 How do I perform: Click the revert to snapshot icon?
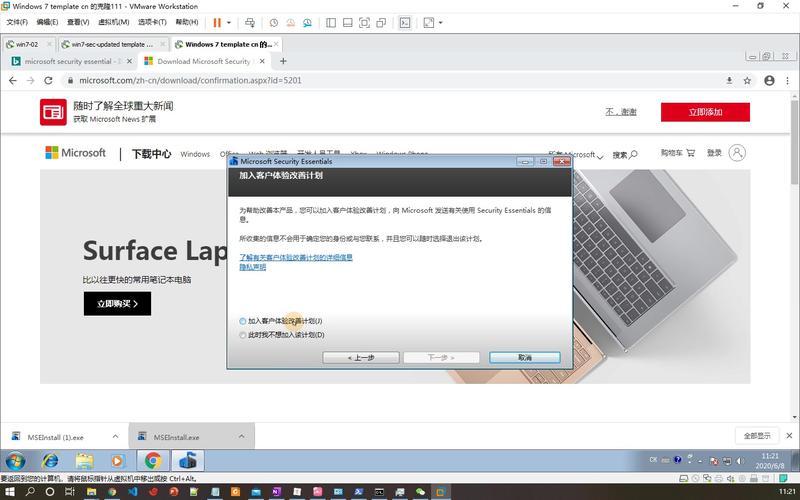(x=290, y=22)
